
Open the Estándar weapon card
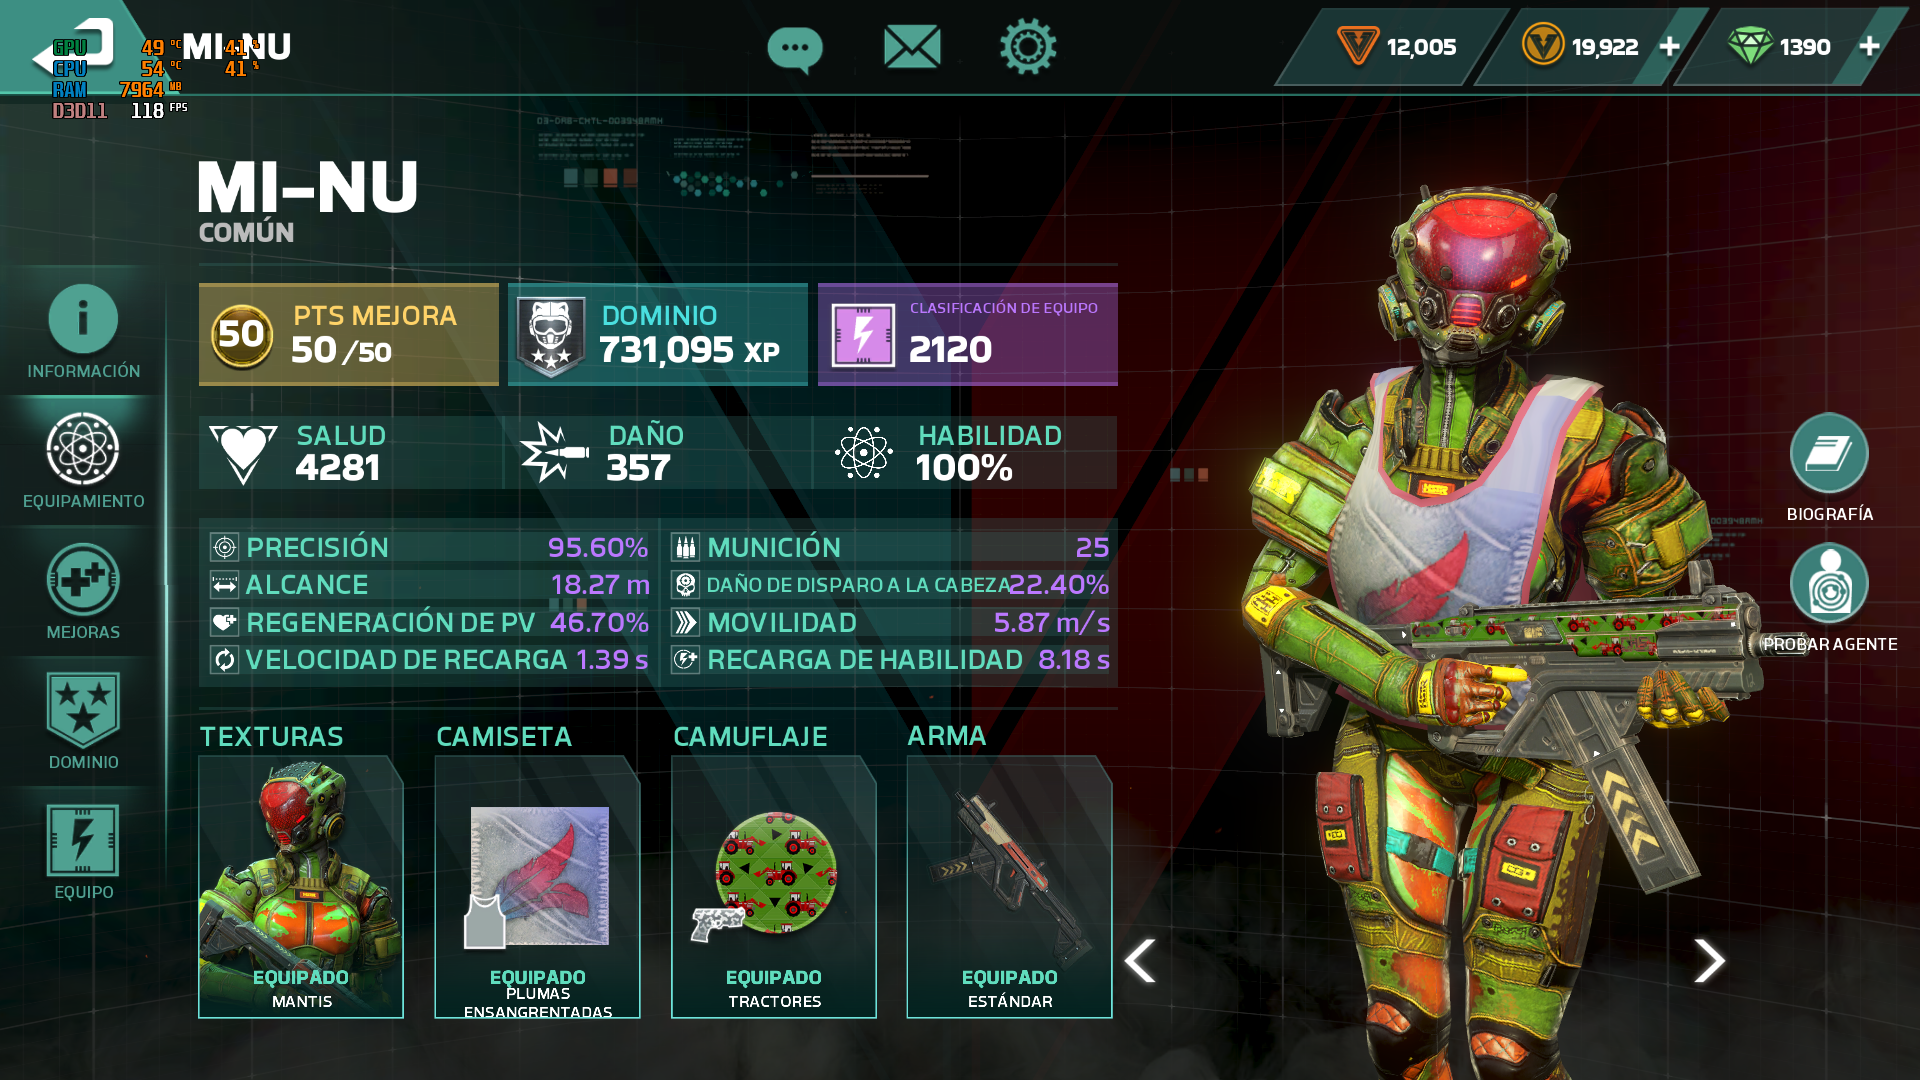coord(1009,887)
